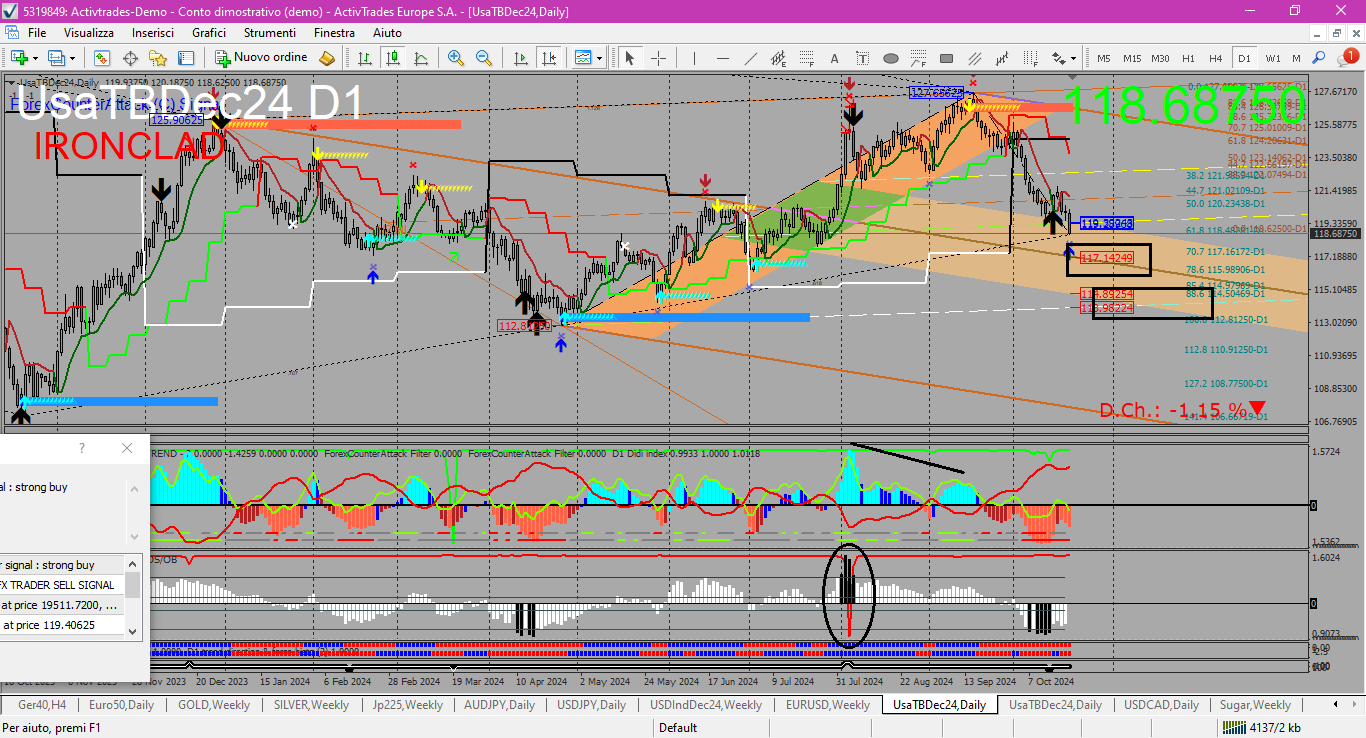Select the trendline tool

pyautogui.click(x=751, y=58)
